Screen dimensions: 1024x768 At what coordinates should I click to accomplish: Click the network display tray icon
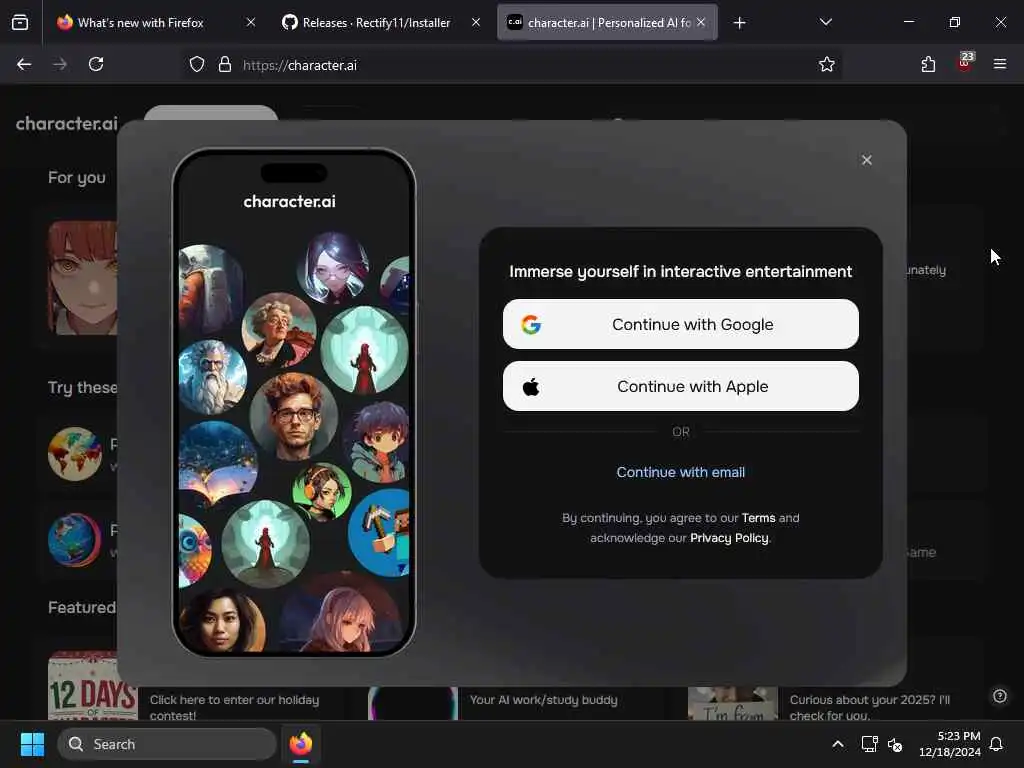[869, 744]
